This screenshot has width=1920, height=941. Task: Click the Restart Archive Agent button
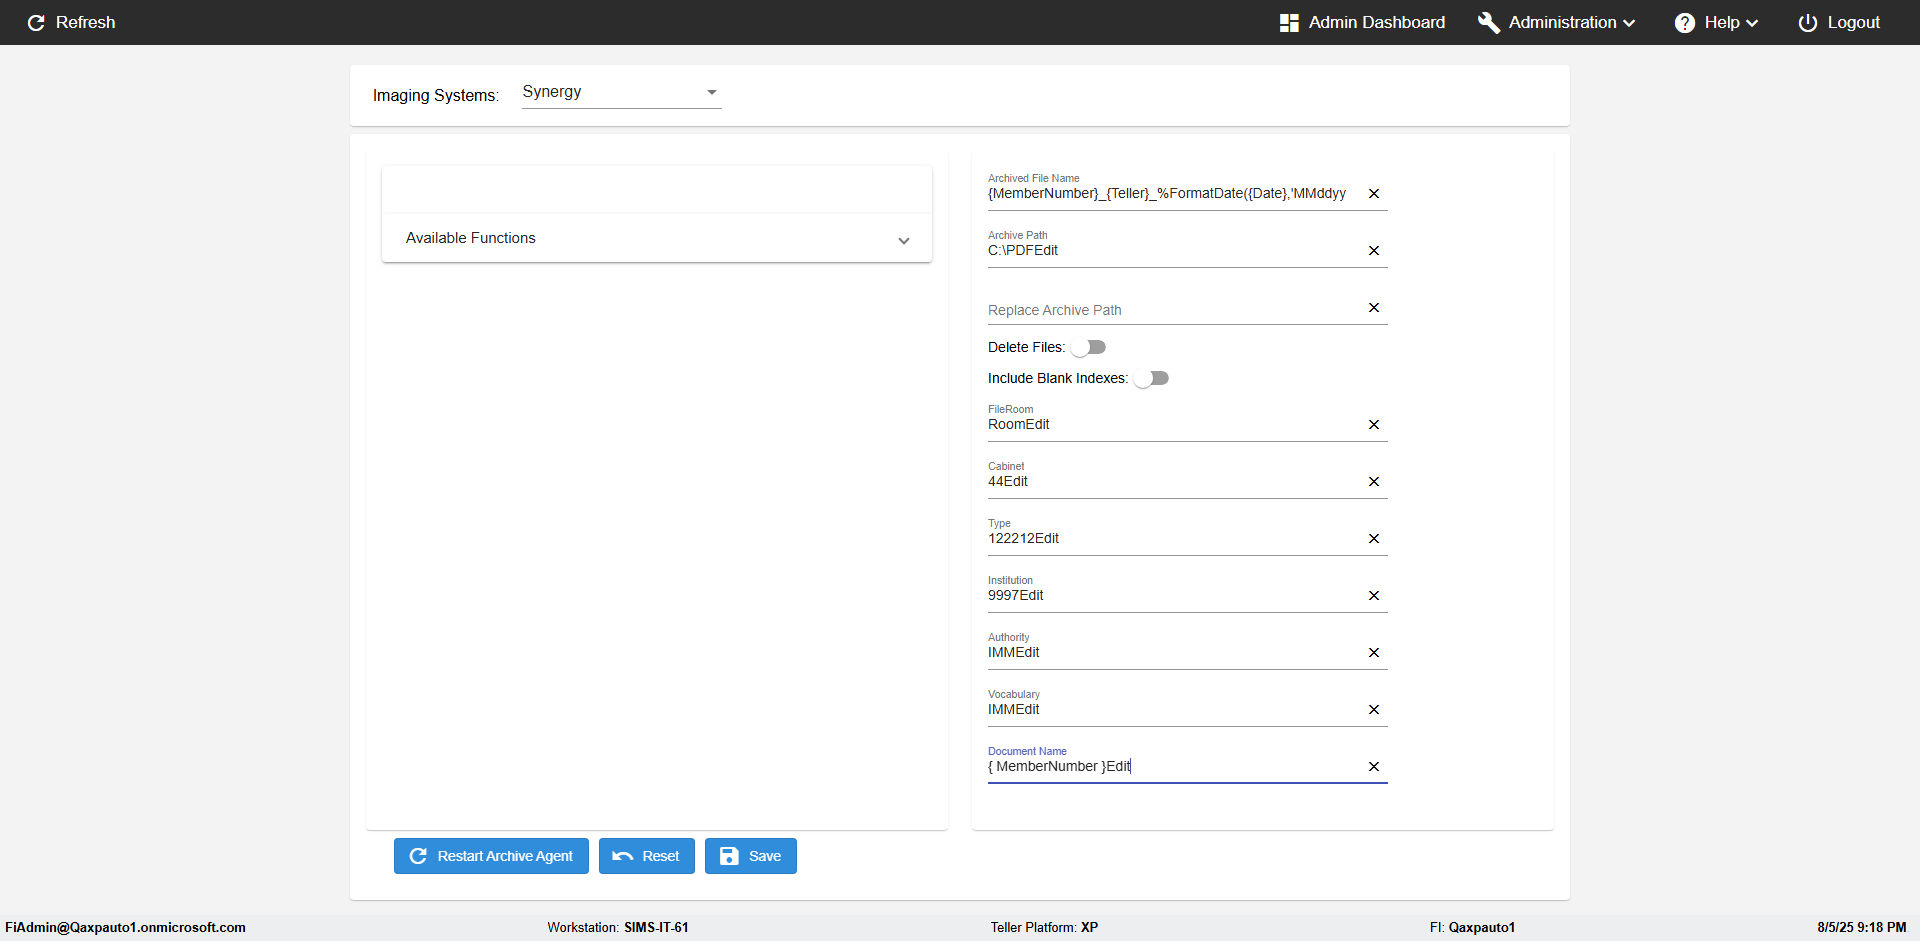click(491, 856)
